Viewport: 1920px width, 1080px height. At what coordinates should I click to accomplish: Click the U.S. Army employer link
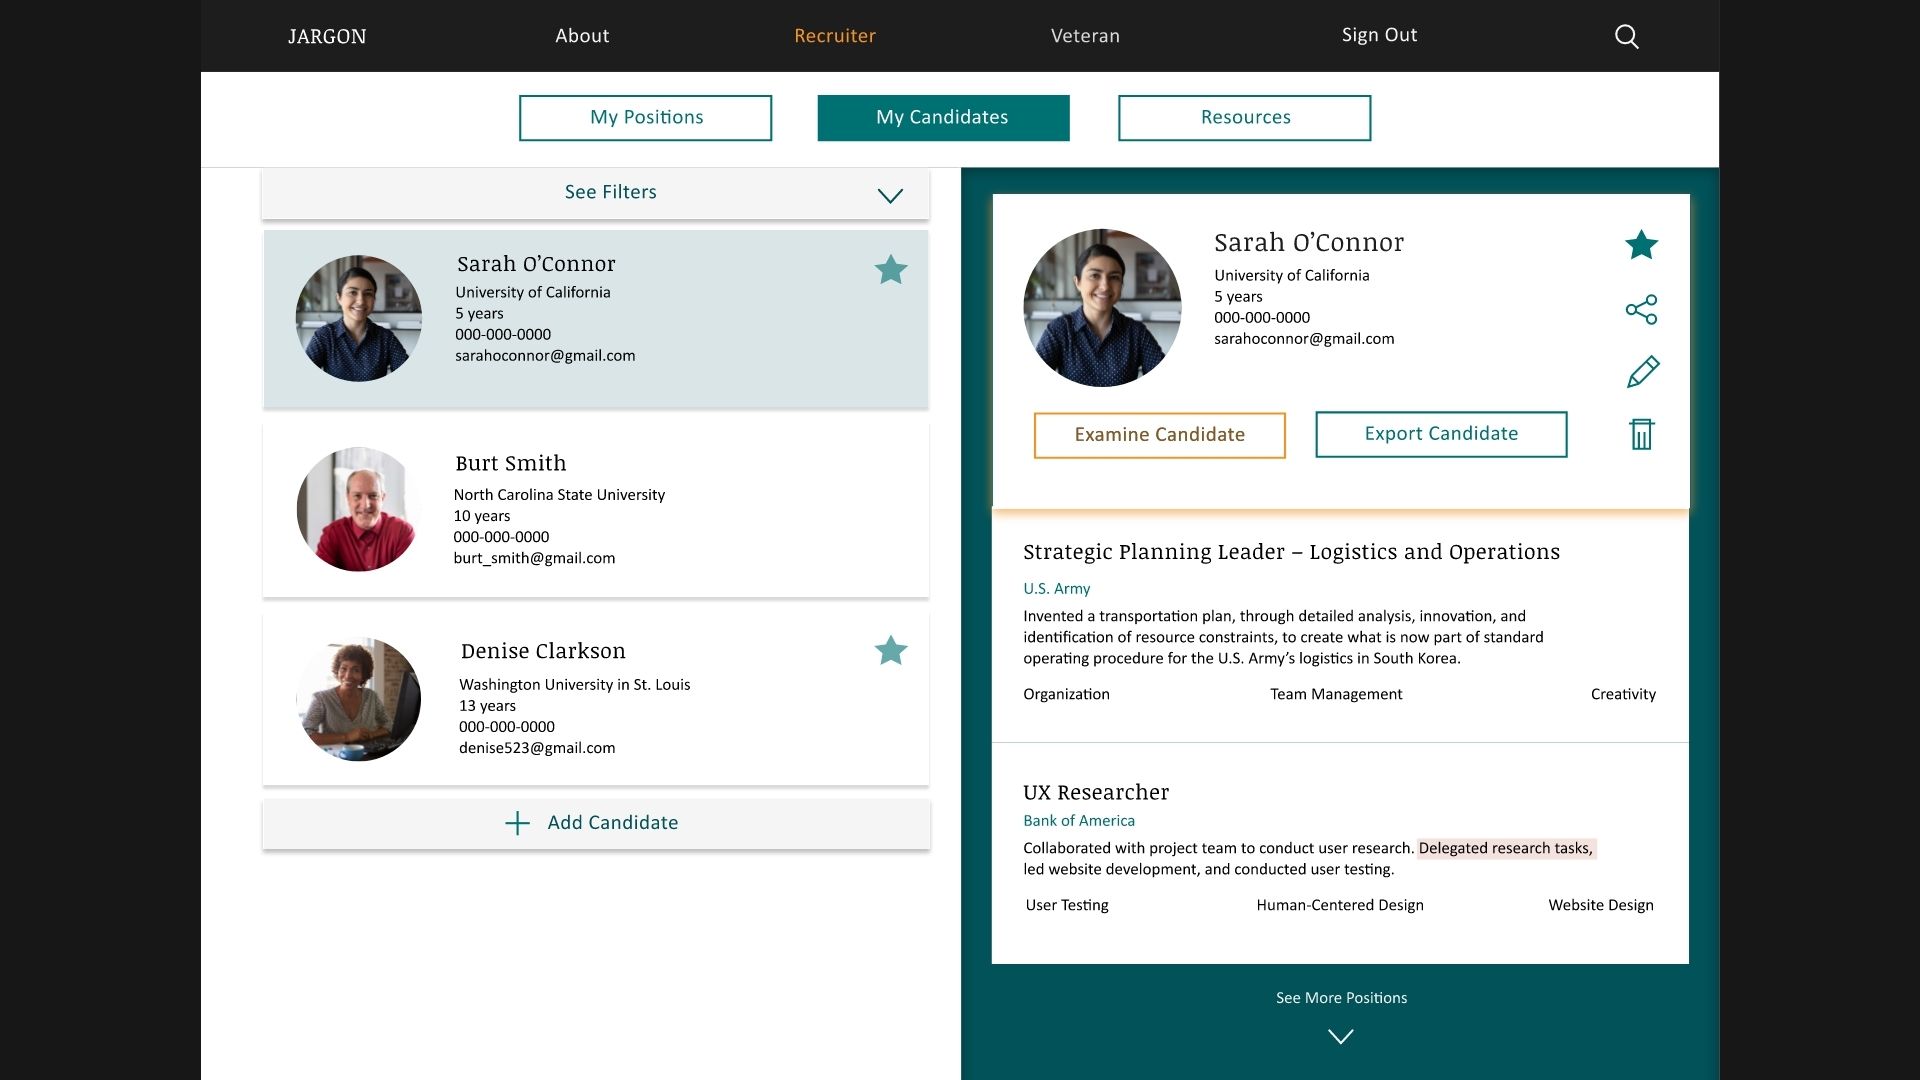(1056, 589)
